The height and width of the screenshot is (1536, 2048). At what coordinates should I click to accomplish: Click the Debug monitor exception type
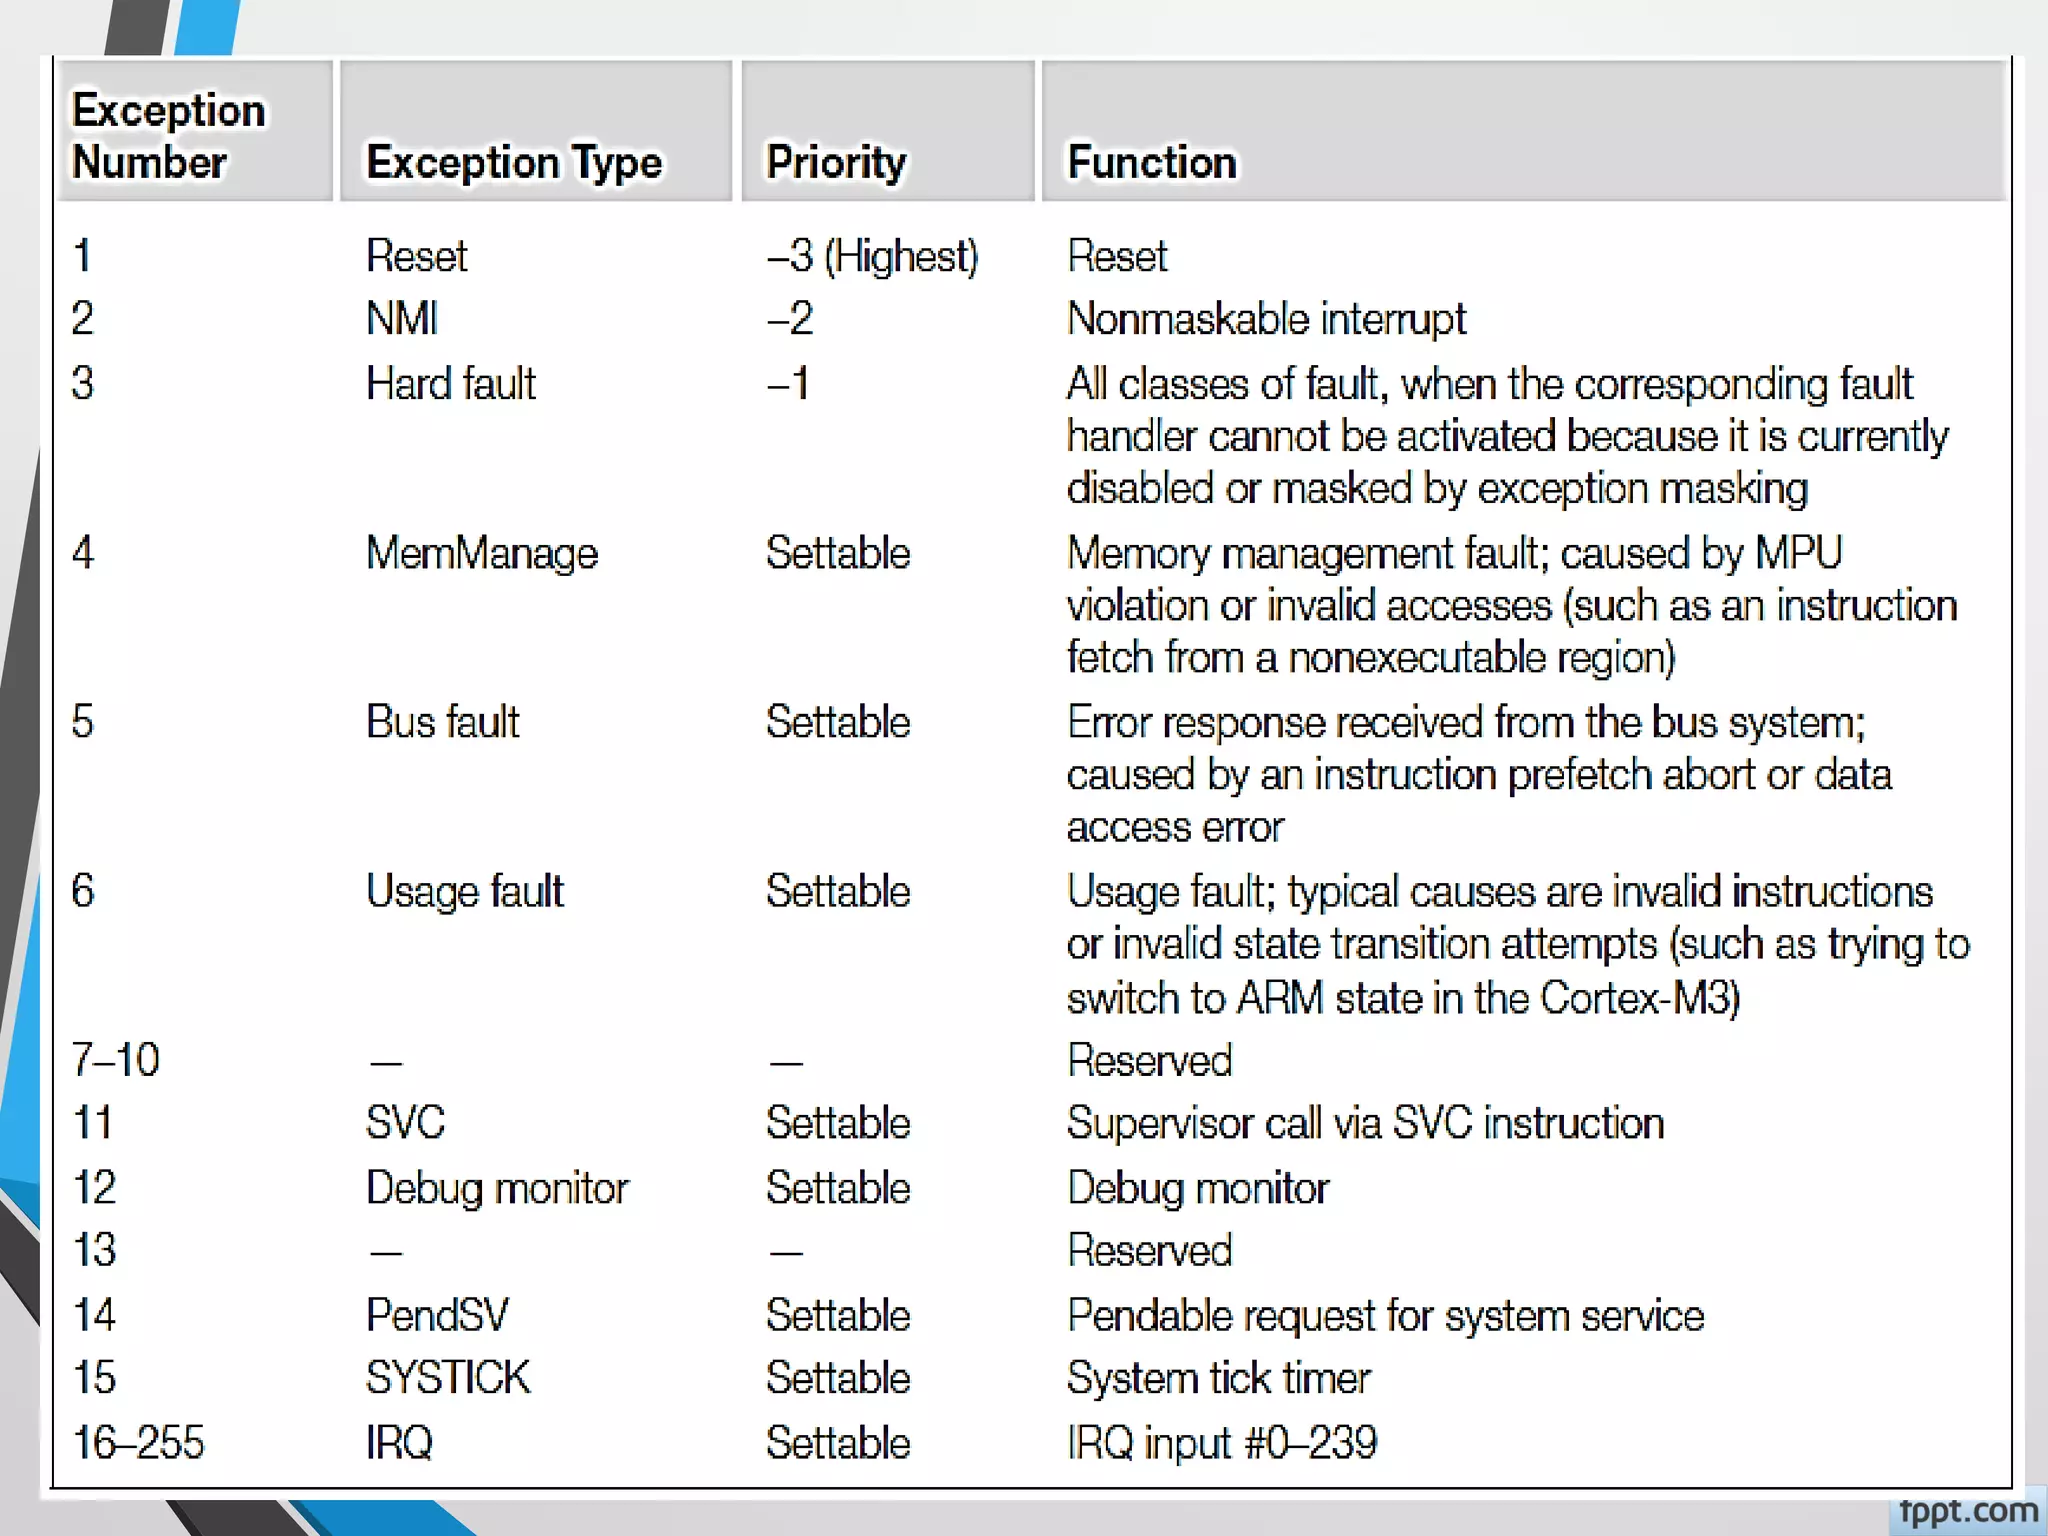(x=497, y=1188)
